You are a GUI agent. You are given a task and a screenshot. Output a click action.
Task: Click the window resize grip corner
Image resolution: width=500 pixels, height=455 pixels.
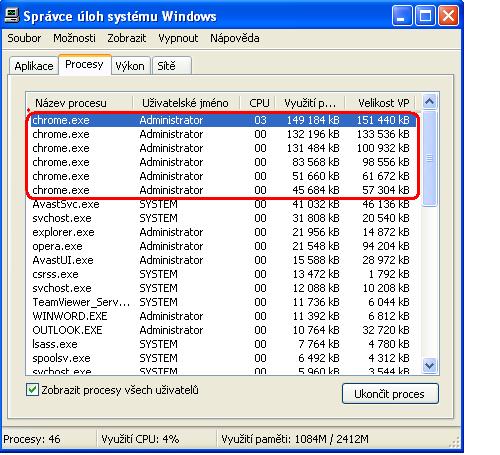[455, 443]
